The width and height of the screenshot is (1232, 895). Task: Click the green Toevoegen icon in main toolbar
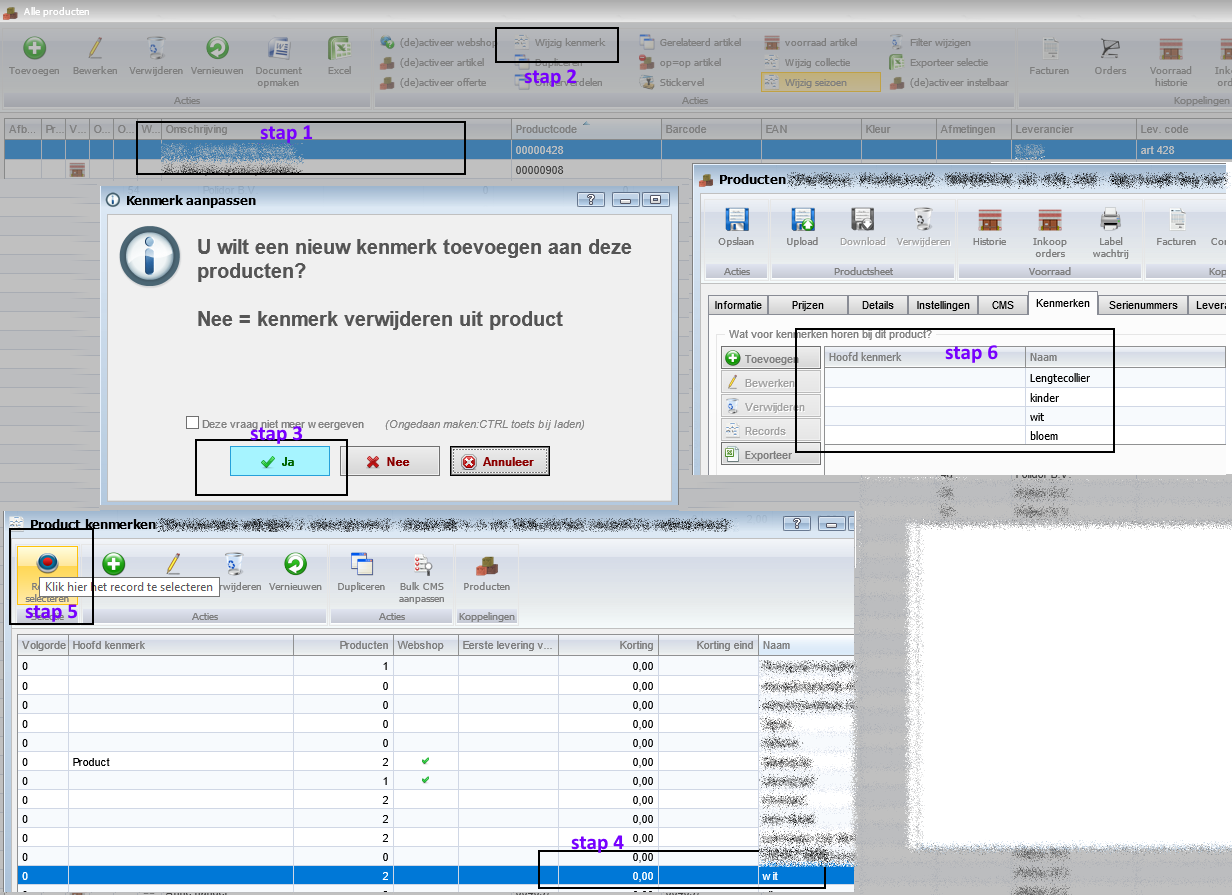tap(34, 49)
